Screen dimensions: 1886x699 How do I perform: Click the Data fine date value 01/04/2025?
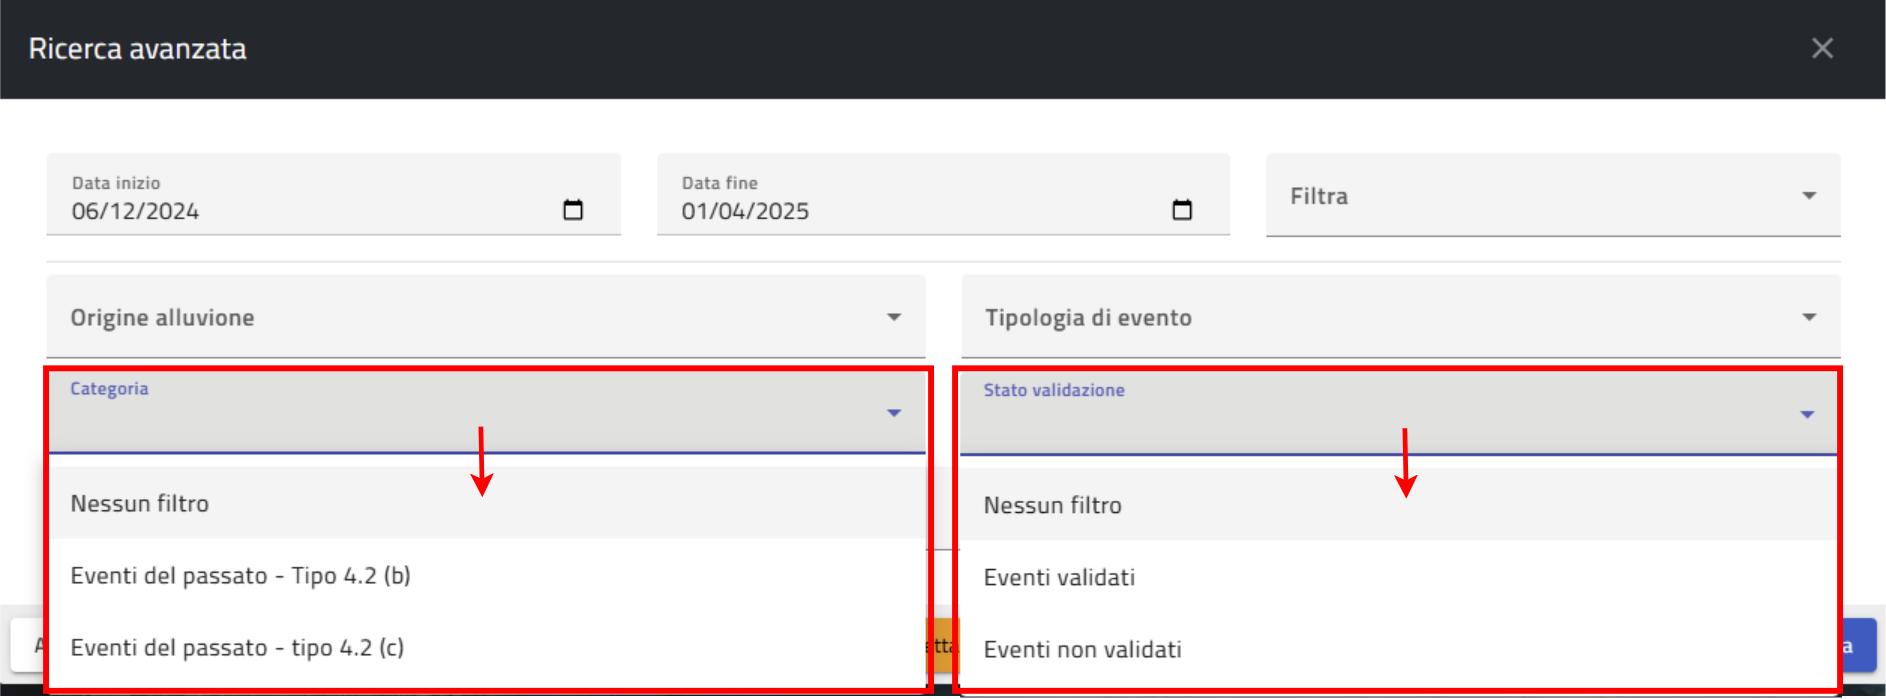tap(745, 211)
